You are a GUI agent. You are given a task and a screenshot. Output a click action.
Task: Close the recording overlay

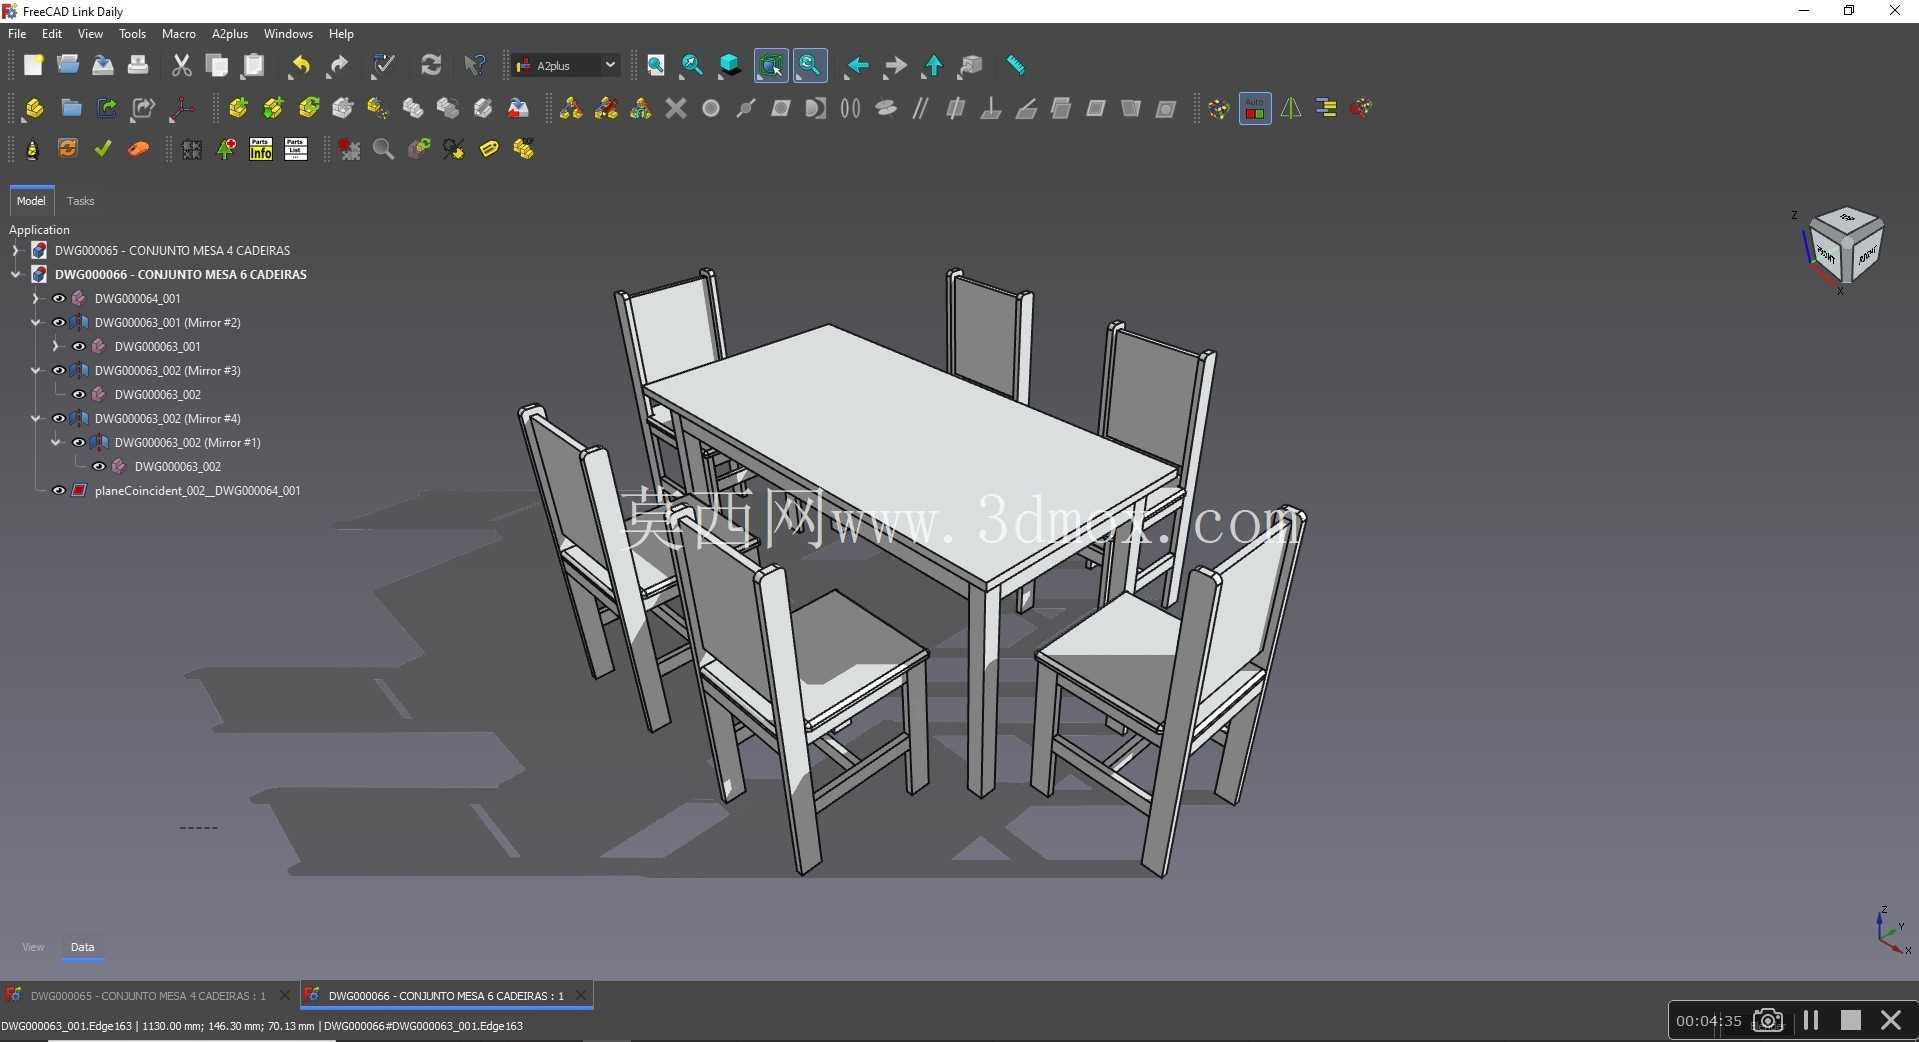pos(1891,1020)
